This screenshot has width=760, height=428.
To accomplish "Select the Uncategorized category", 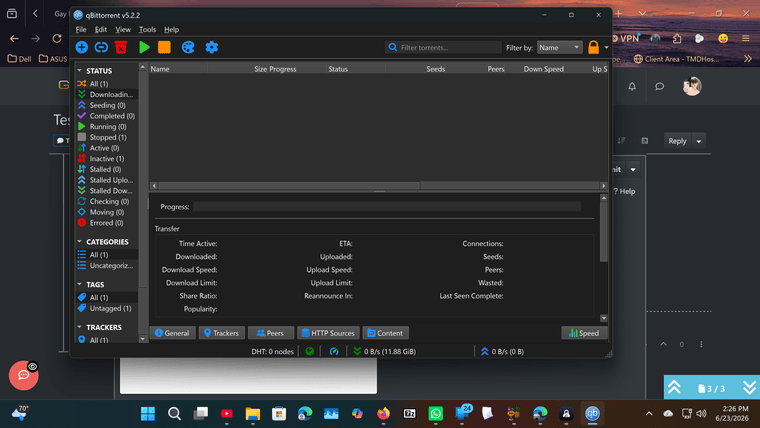I will click(x=107, y=265).
